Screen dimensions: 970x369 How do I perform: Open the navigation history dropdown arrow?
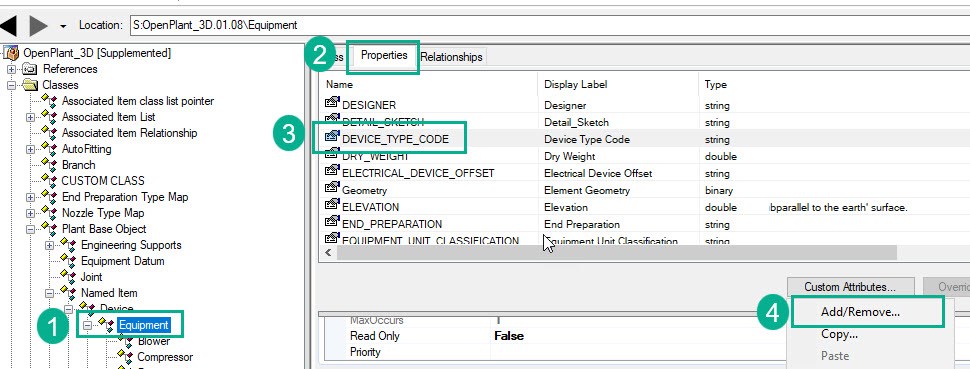click(x=62, y=27)
